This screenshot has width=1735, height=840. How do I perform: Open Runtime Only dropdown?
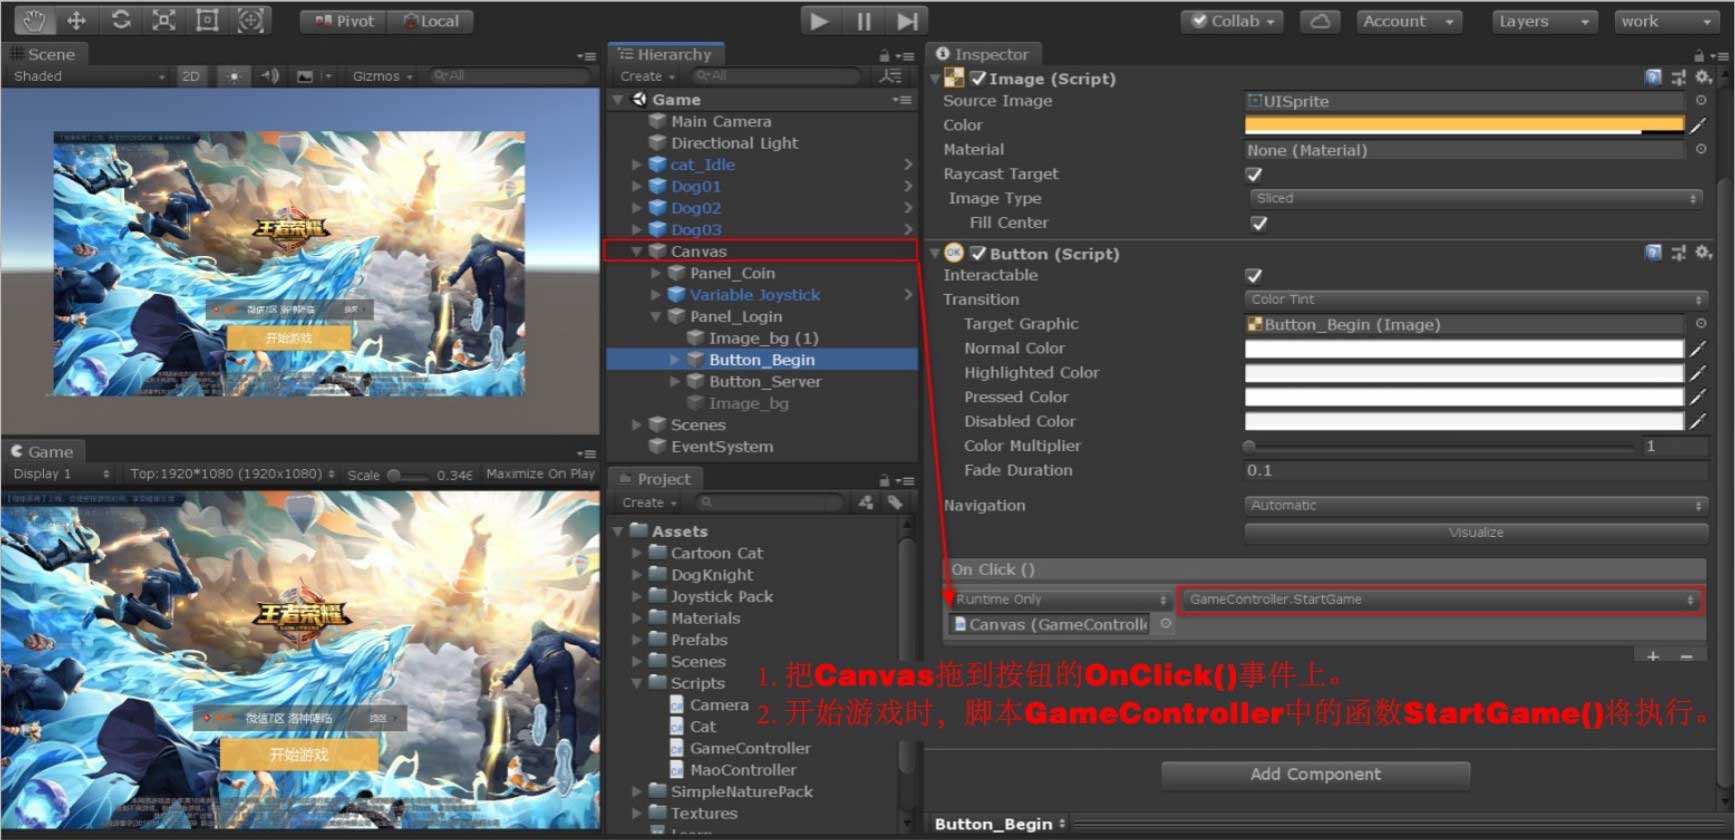click(1060, 600)
